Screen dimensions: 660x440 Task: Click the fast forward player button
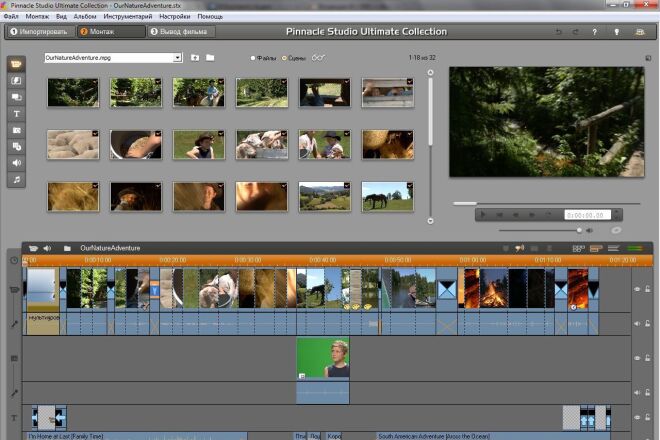532,215
